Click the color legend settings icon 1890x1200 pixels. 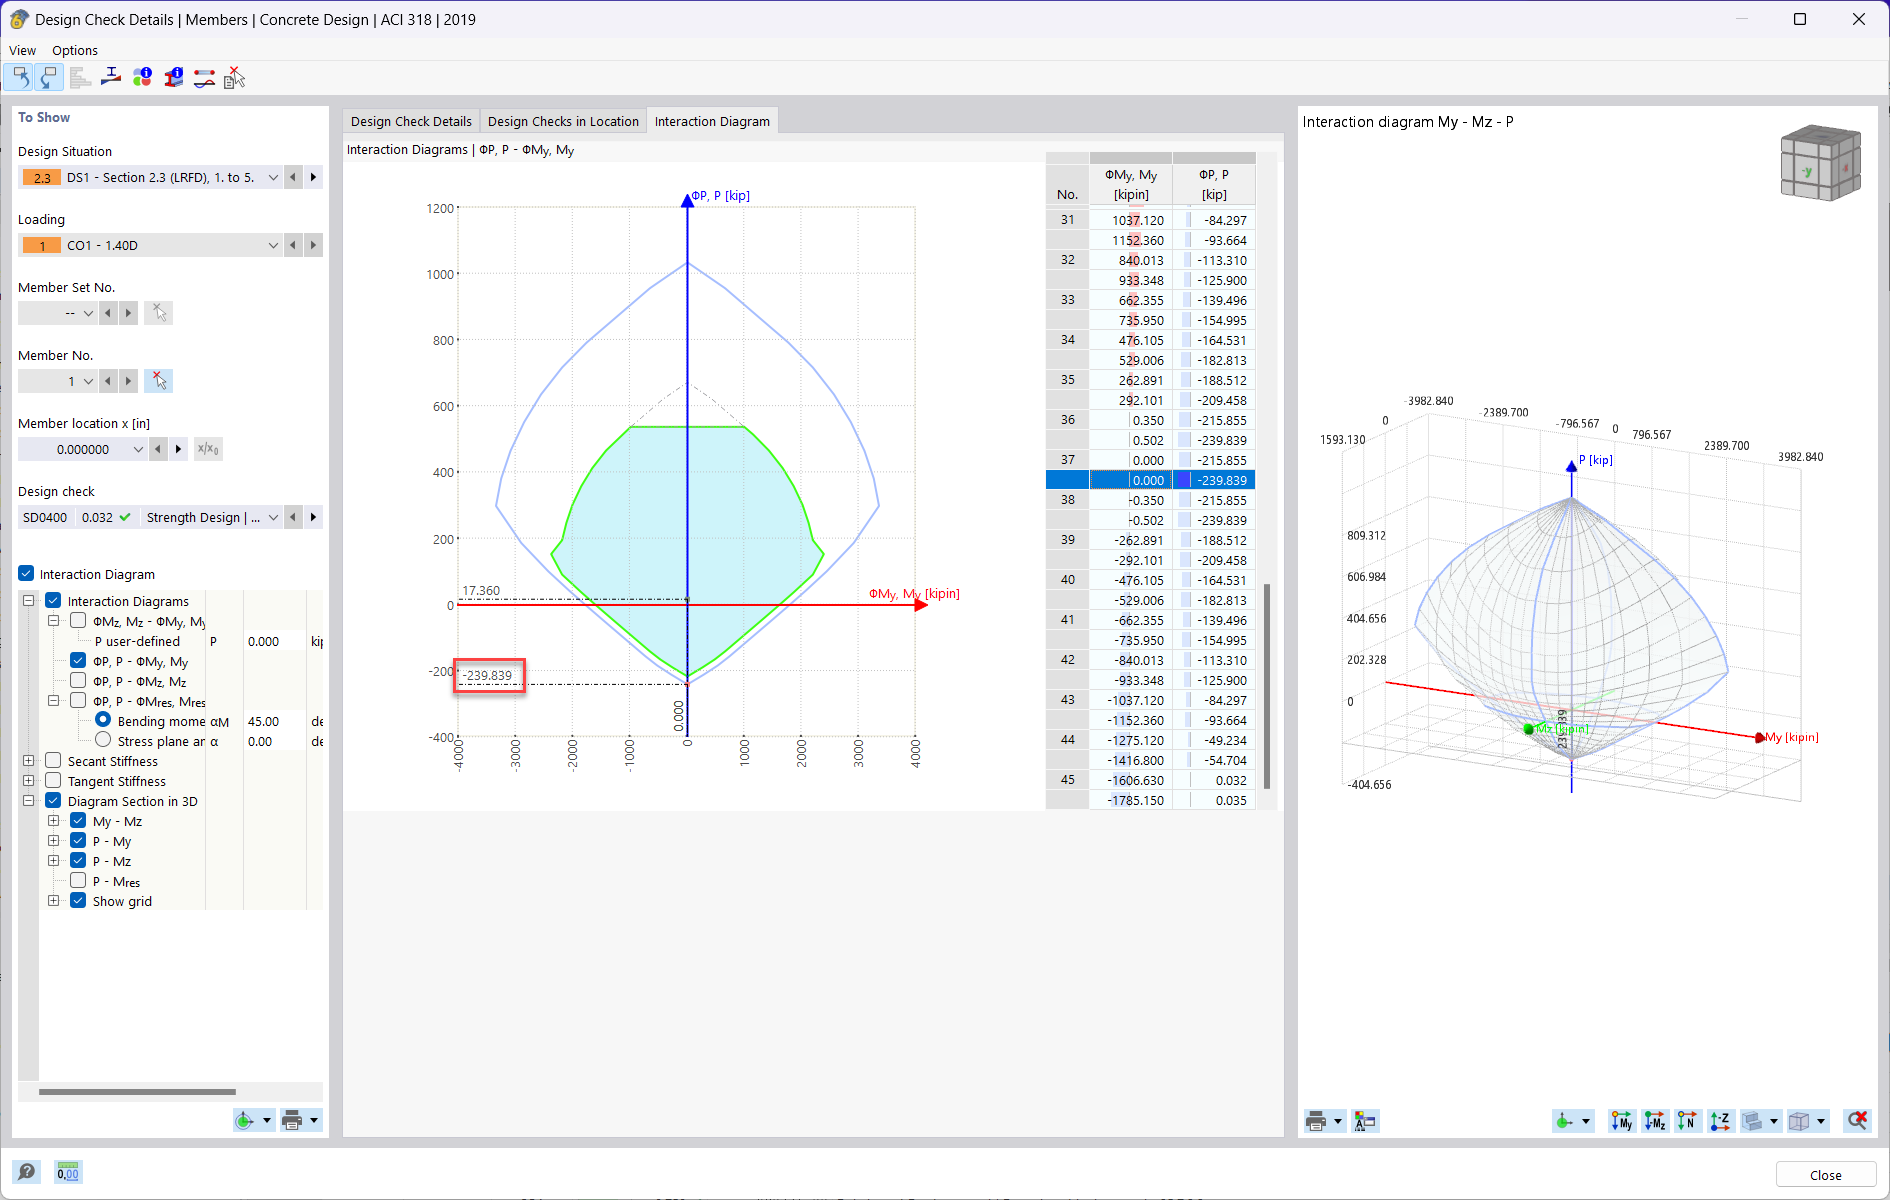point(1365,1121)
